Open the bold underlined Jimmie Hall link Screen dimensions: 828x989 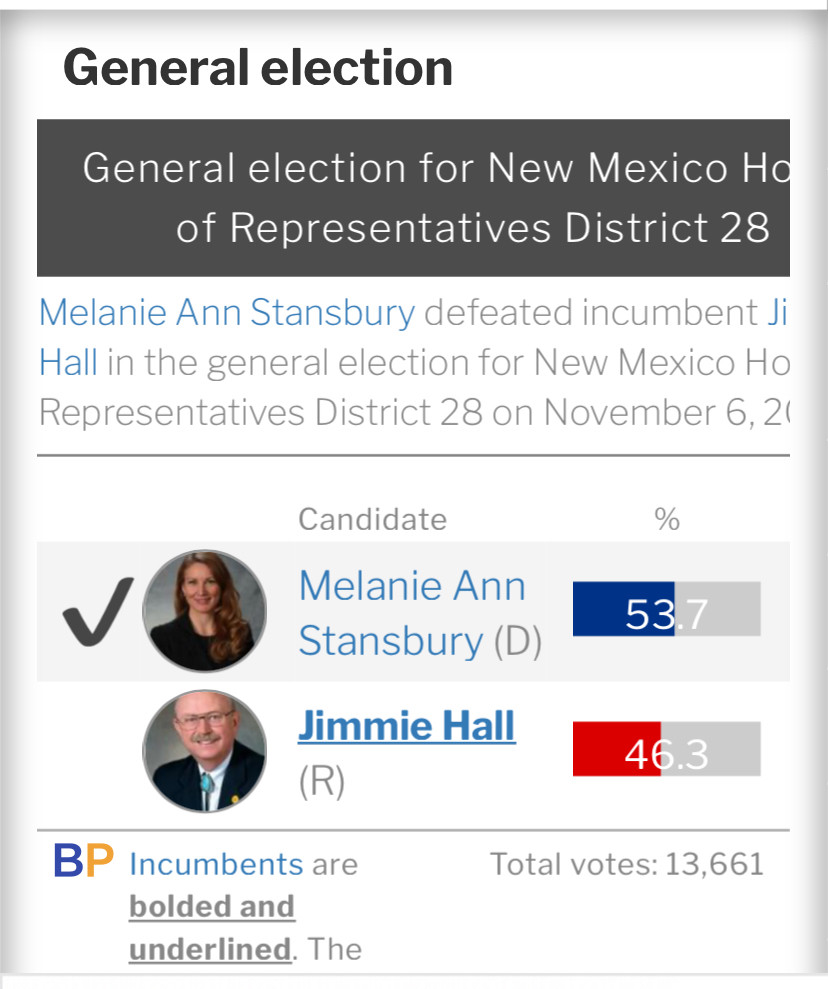click(x=407, y=725)
